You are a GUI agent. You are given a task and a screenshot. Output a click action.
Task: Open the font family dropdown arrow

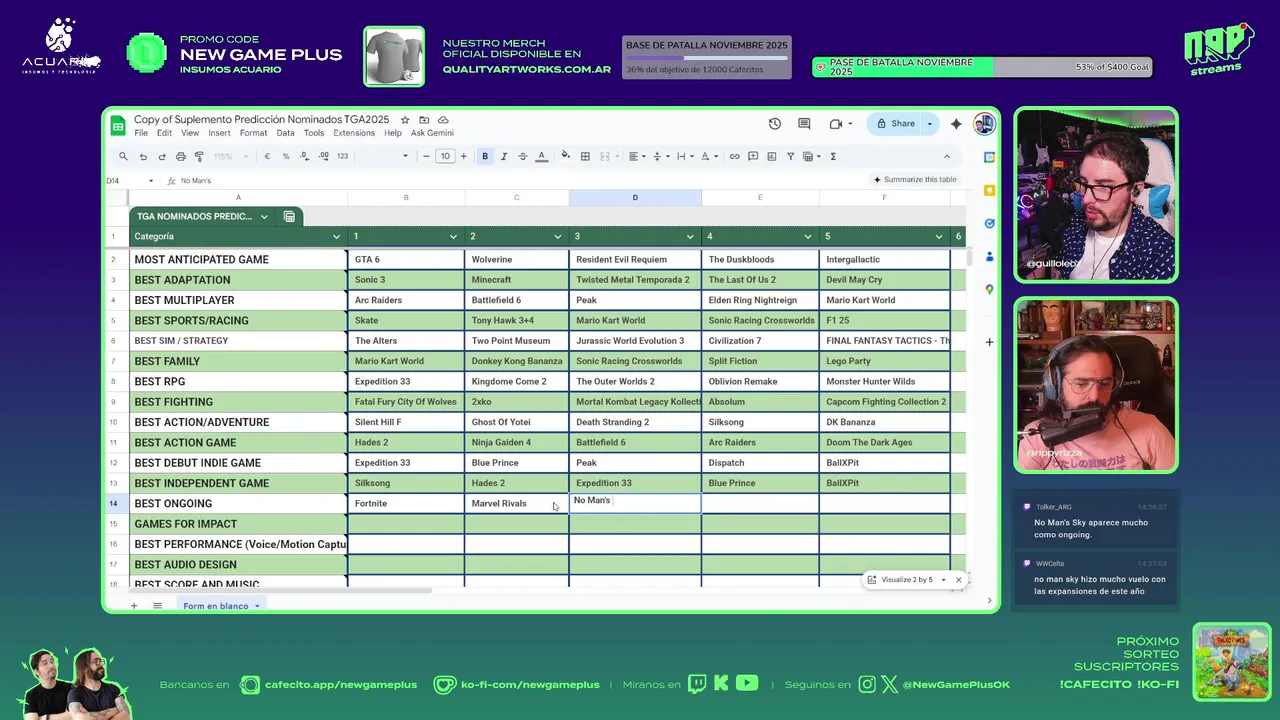405,156
